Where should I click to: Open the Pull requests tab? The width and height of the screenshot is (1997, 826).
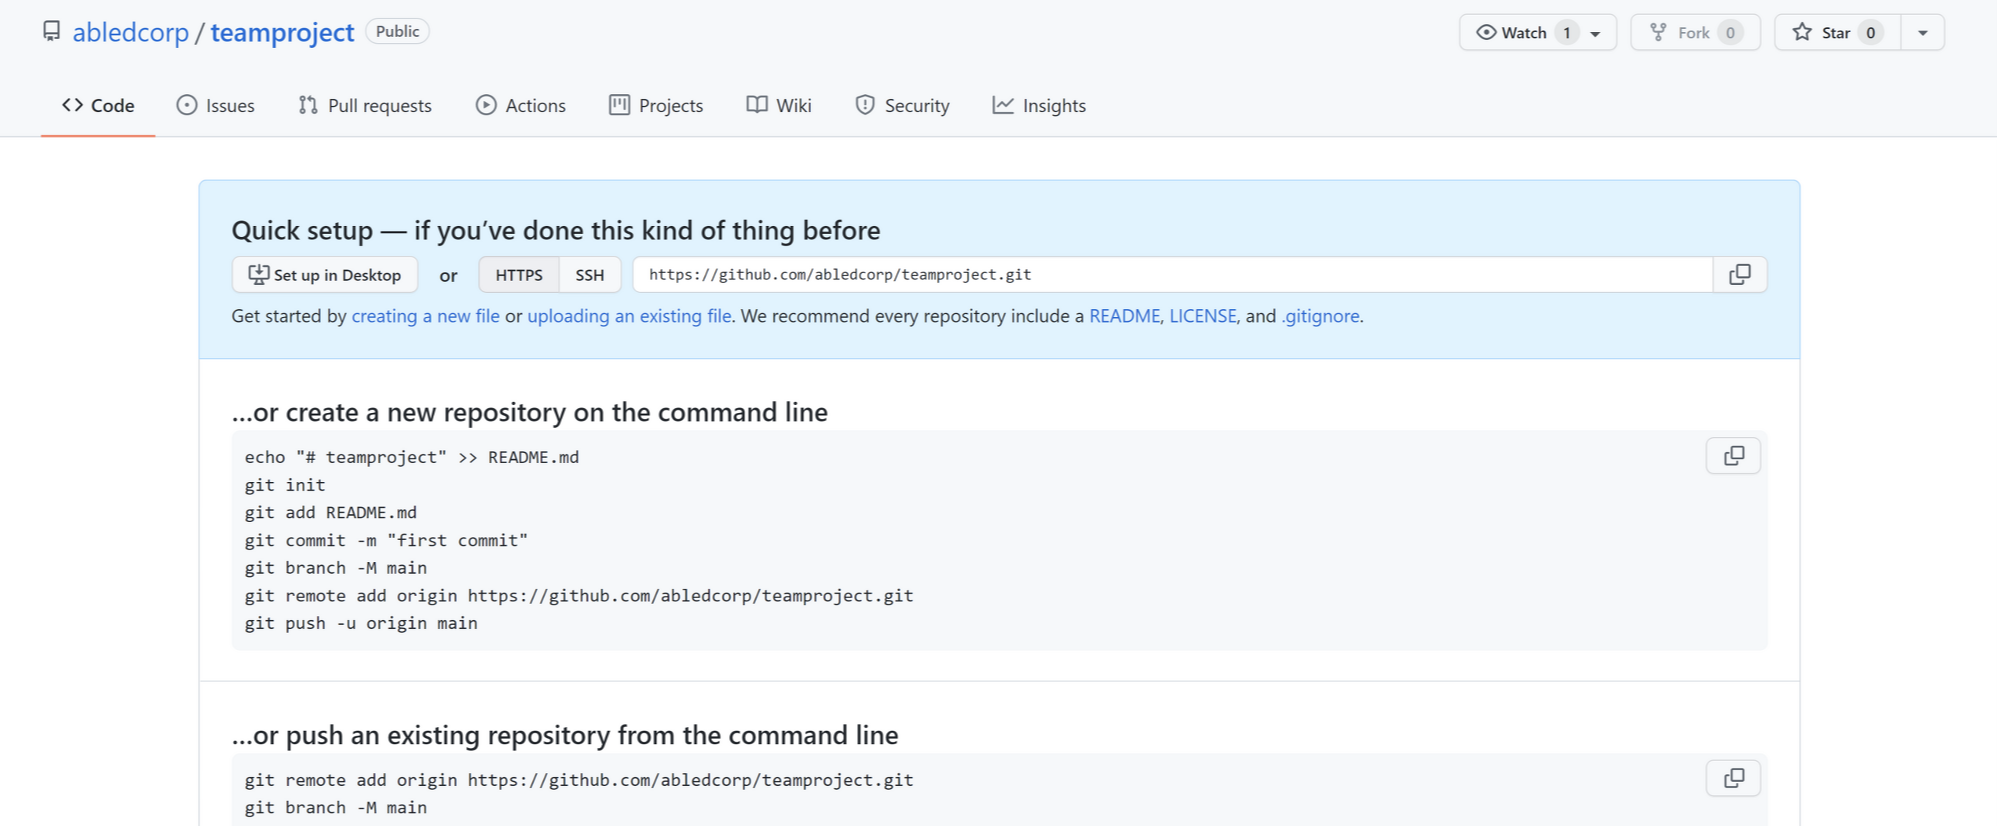pos(365,105)
